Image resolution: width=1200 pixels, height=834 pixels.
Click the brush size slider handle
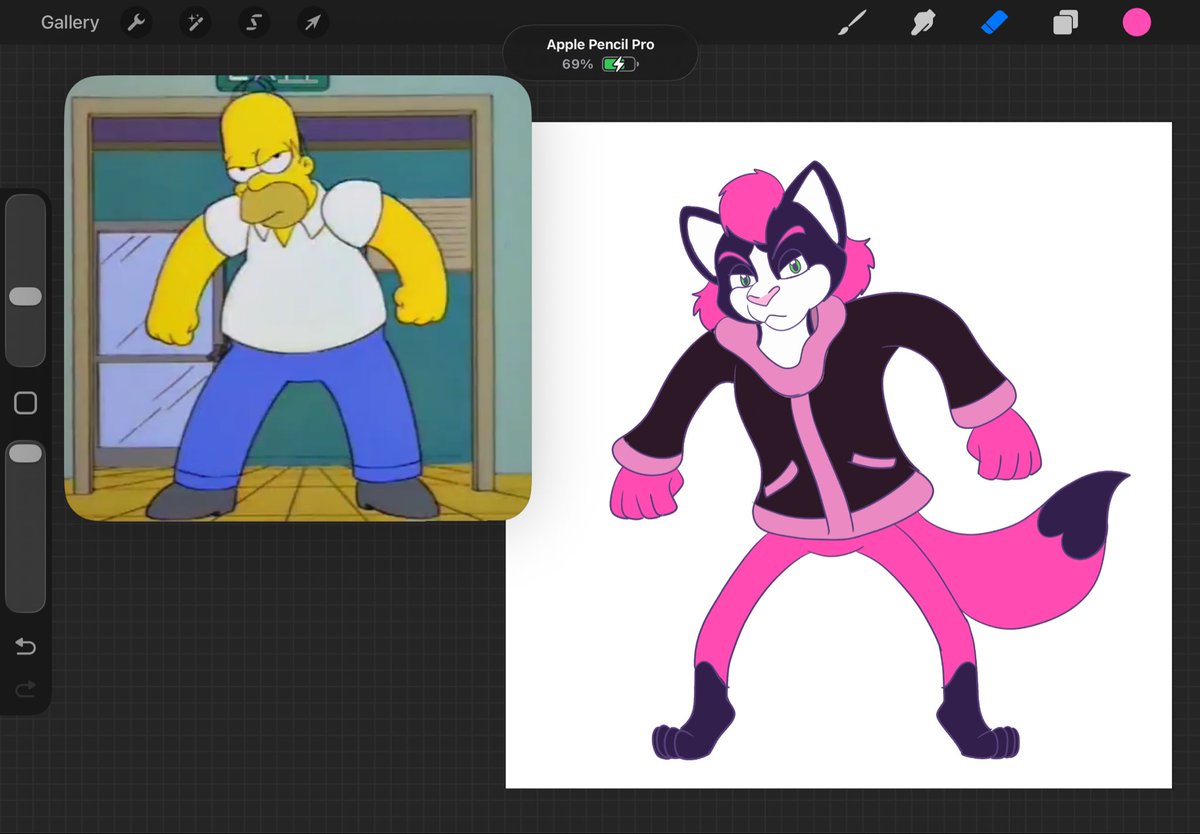click(x=25, y=296)
